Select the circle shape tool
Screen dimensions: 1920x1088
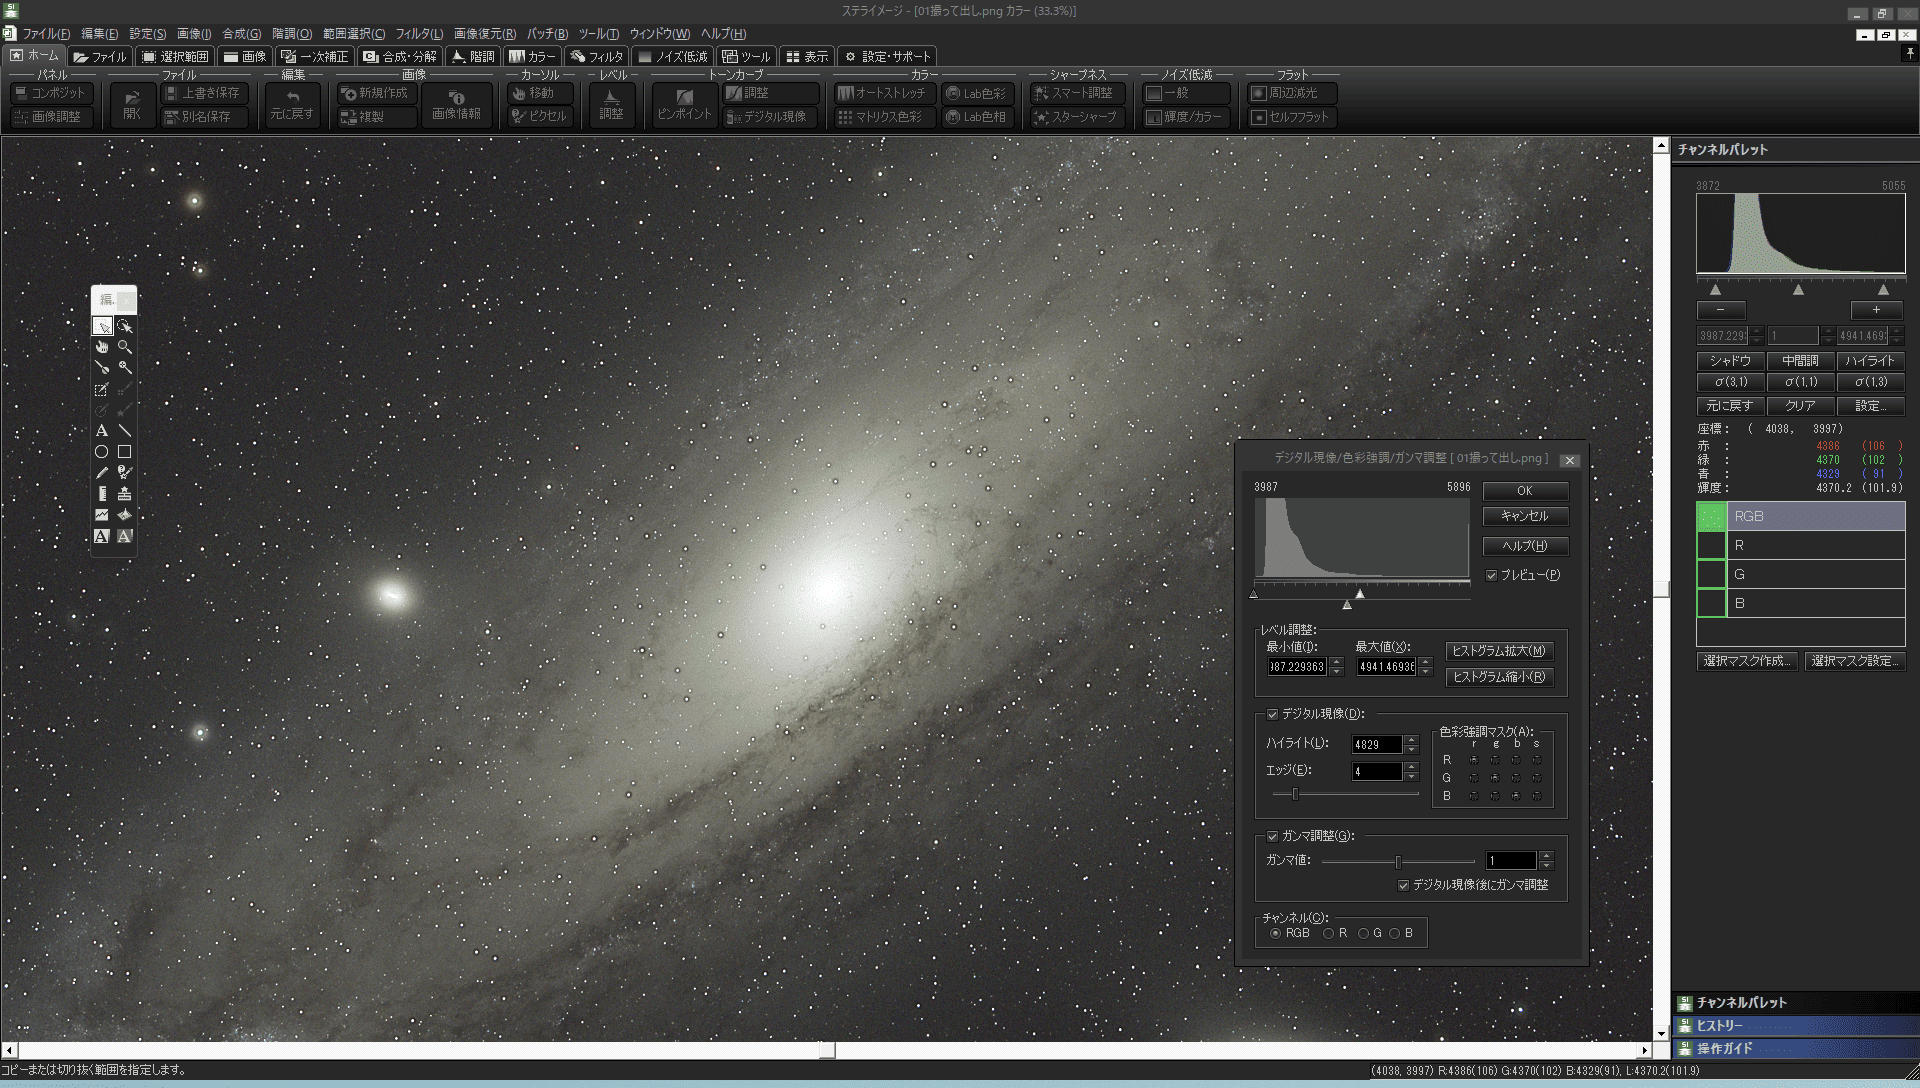[x=102, y=452]
